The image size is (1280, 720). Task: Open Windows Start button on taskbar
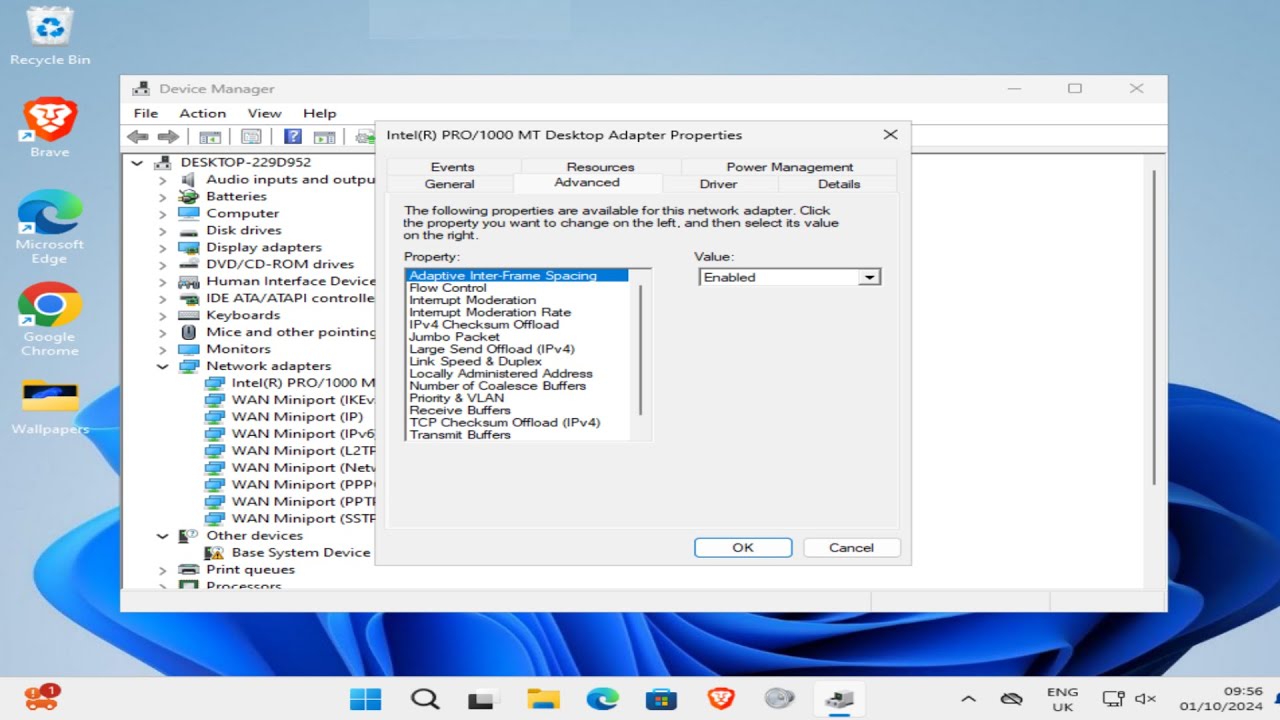(365, 699)
